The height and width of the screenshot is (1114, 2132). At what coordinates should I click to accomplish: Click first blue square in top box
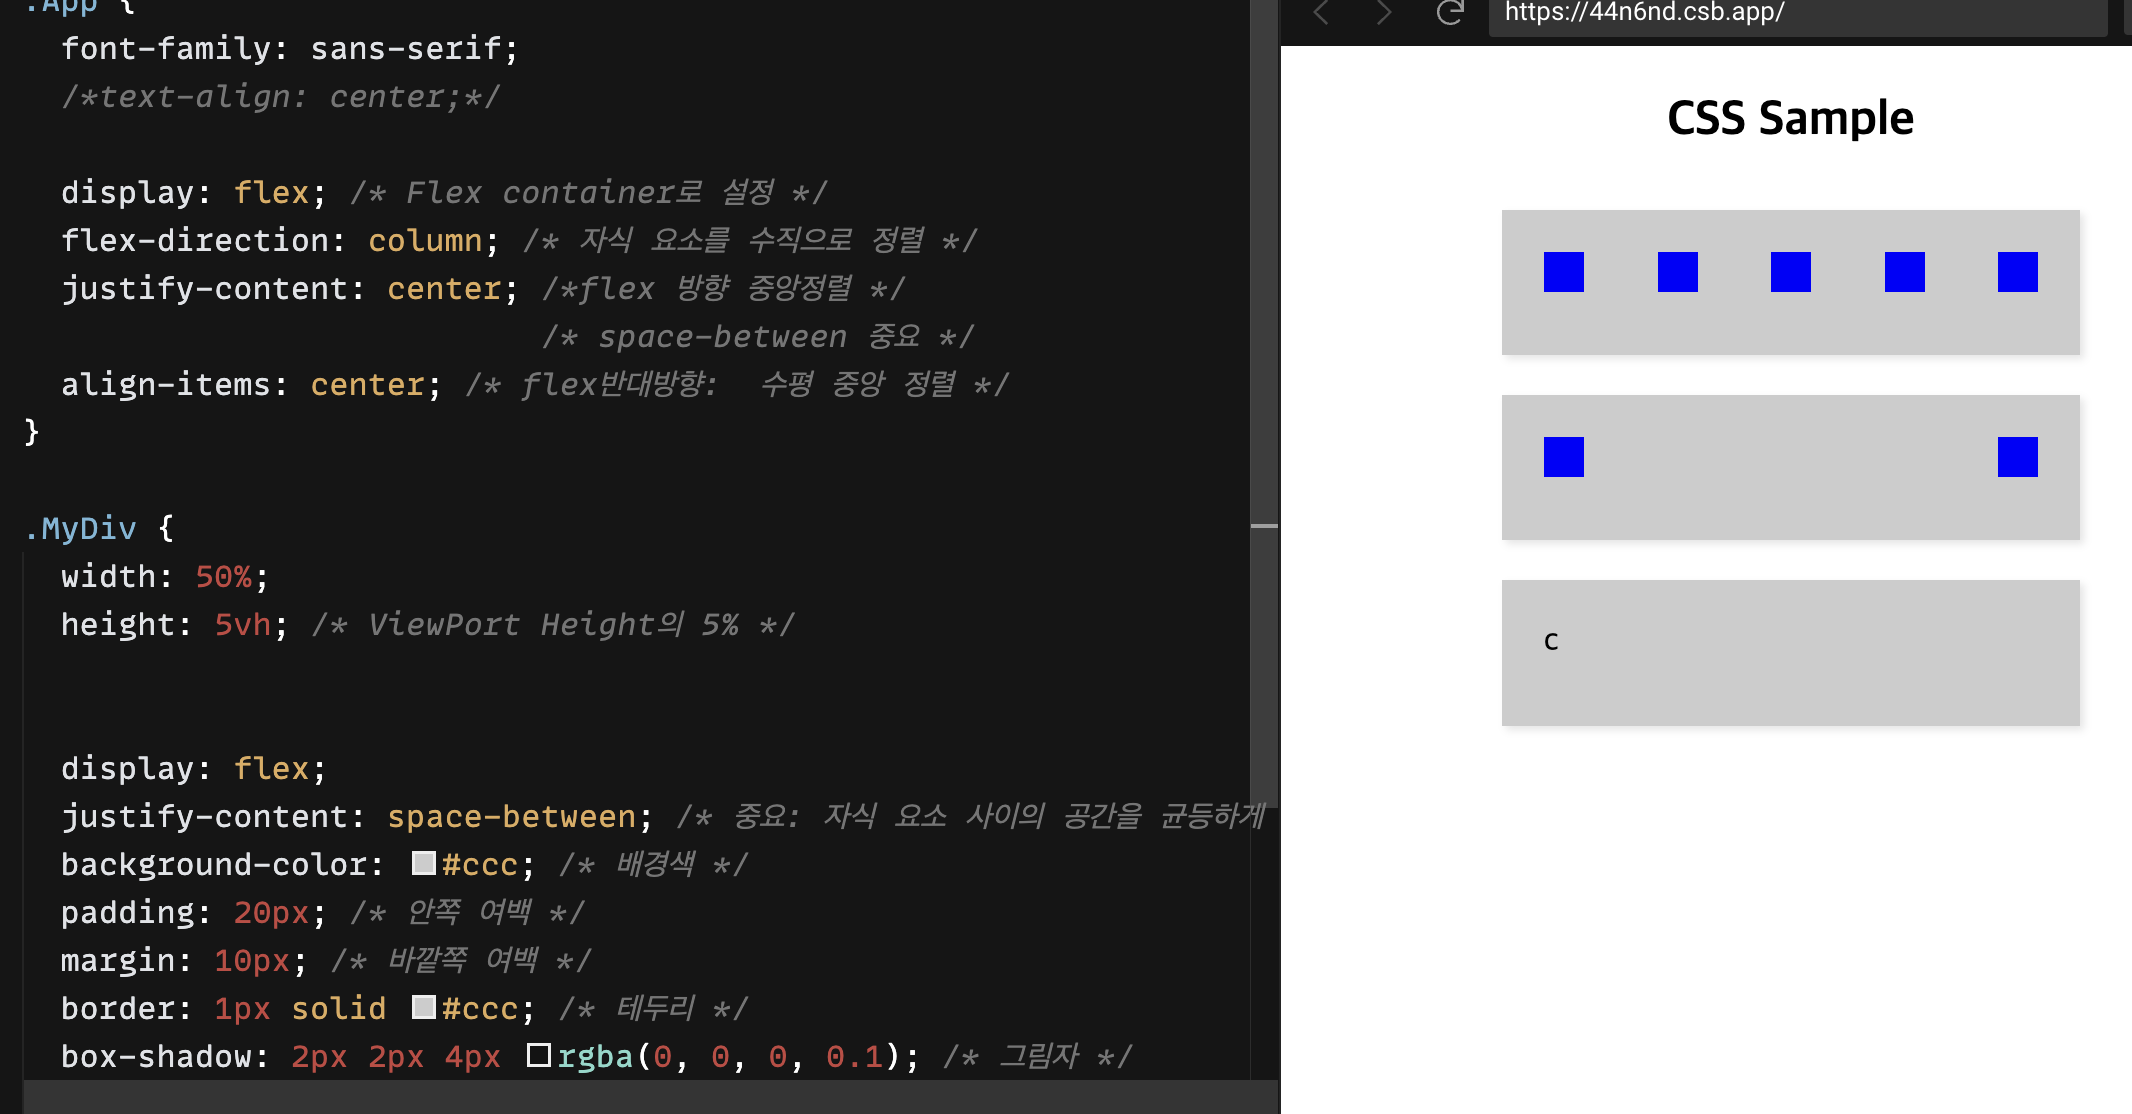[1564, 272]
